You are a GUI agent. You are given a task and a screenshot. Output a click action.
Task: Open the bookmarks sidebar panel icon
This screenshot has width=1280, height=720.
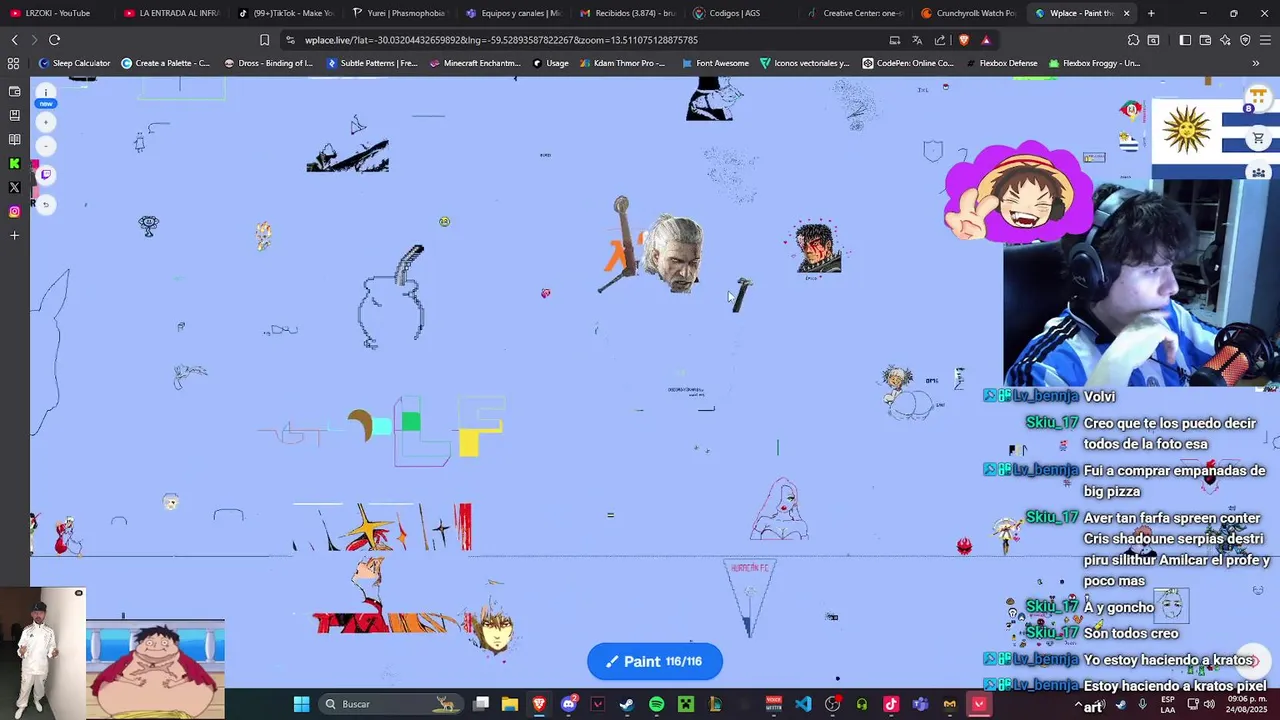tap(14, 116)
